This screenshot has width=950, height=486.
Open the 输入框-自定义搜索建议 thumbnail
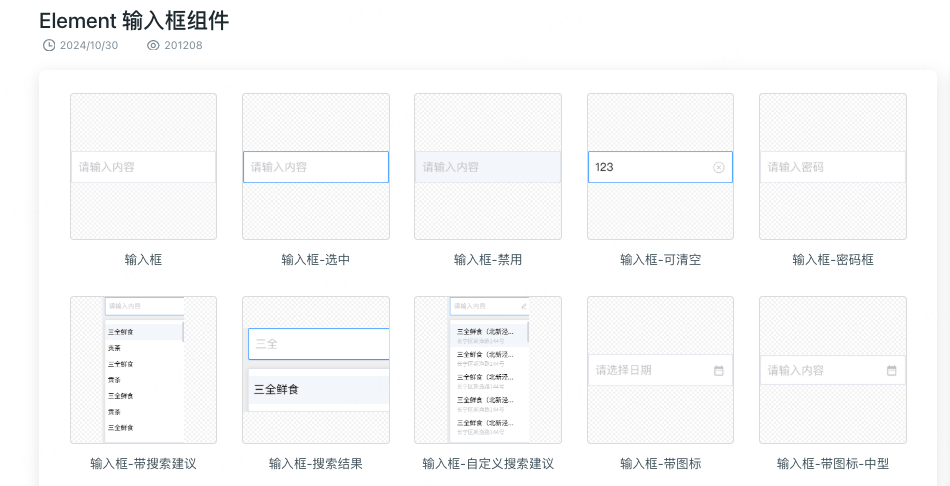pyautogui.click(x=488, y=370)
